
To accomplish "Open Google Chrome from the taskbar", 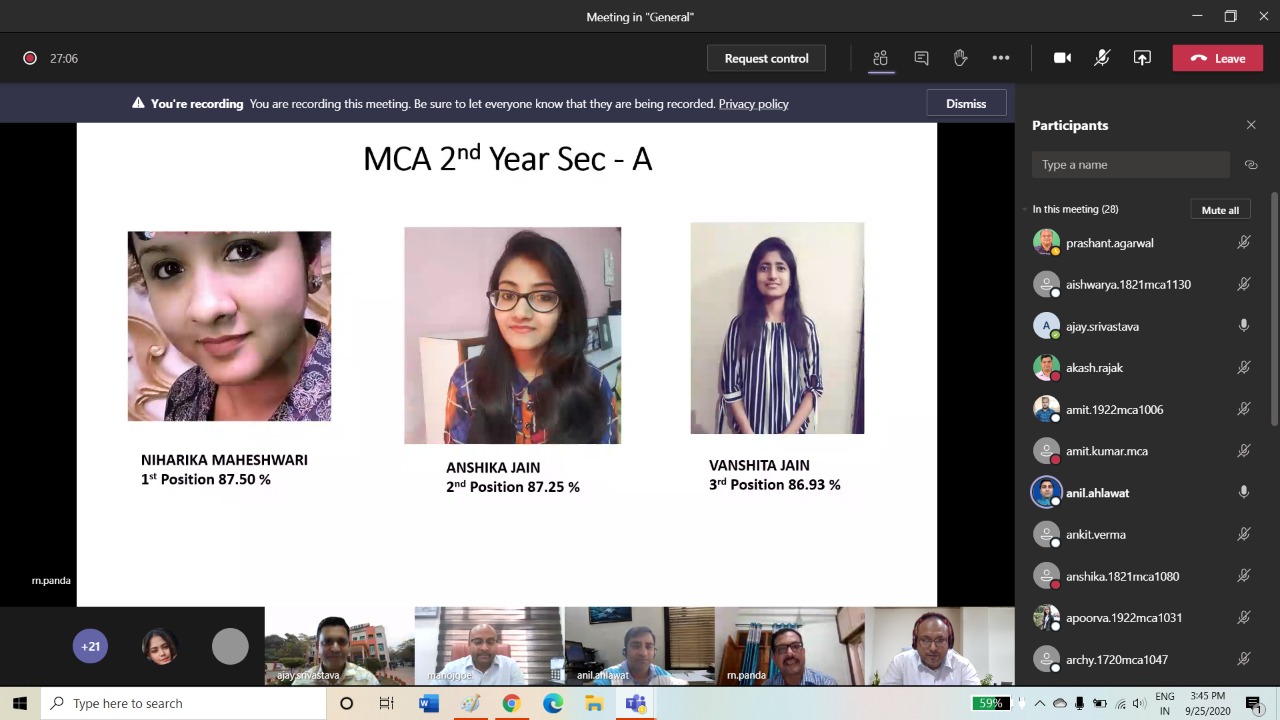I will [511, 703].
